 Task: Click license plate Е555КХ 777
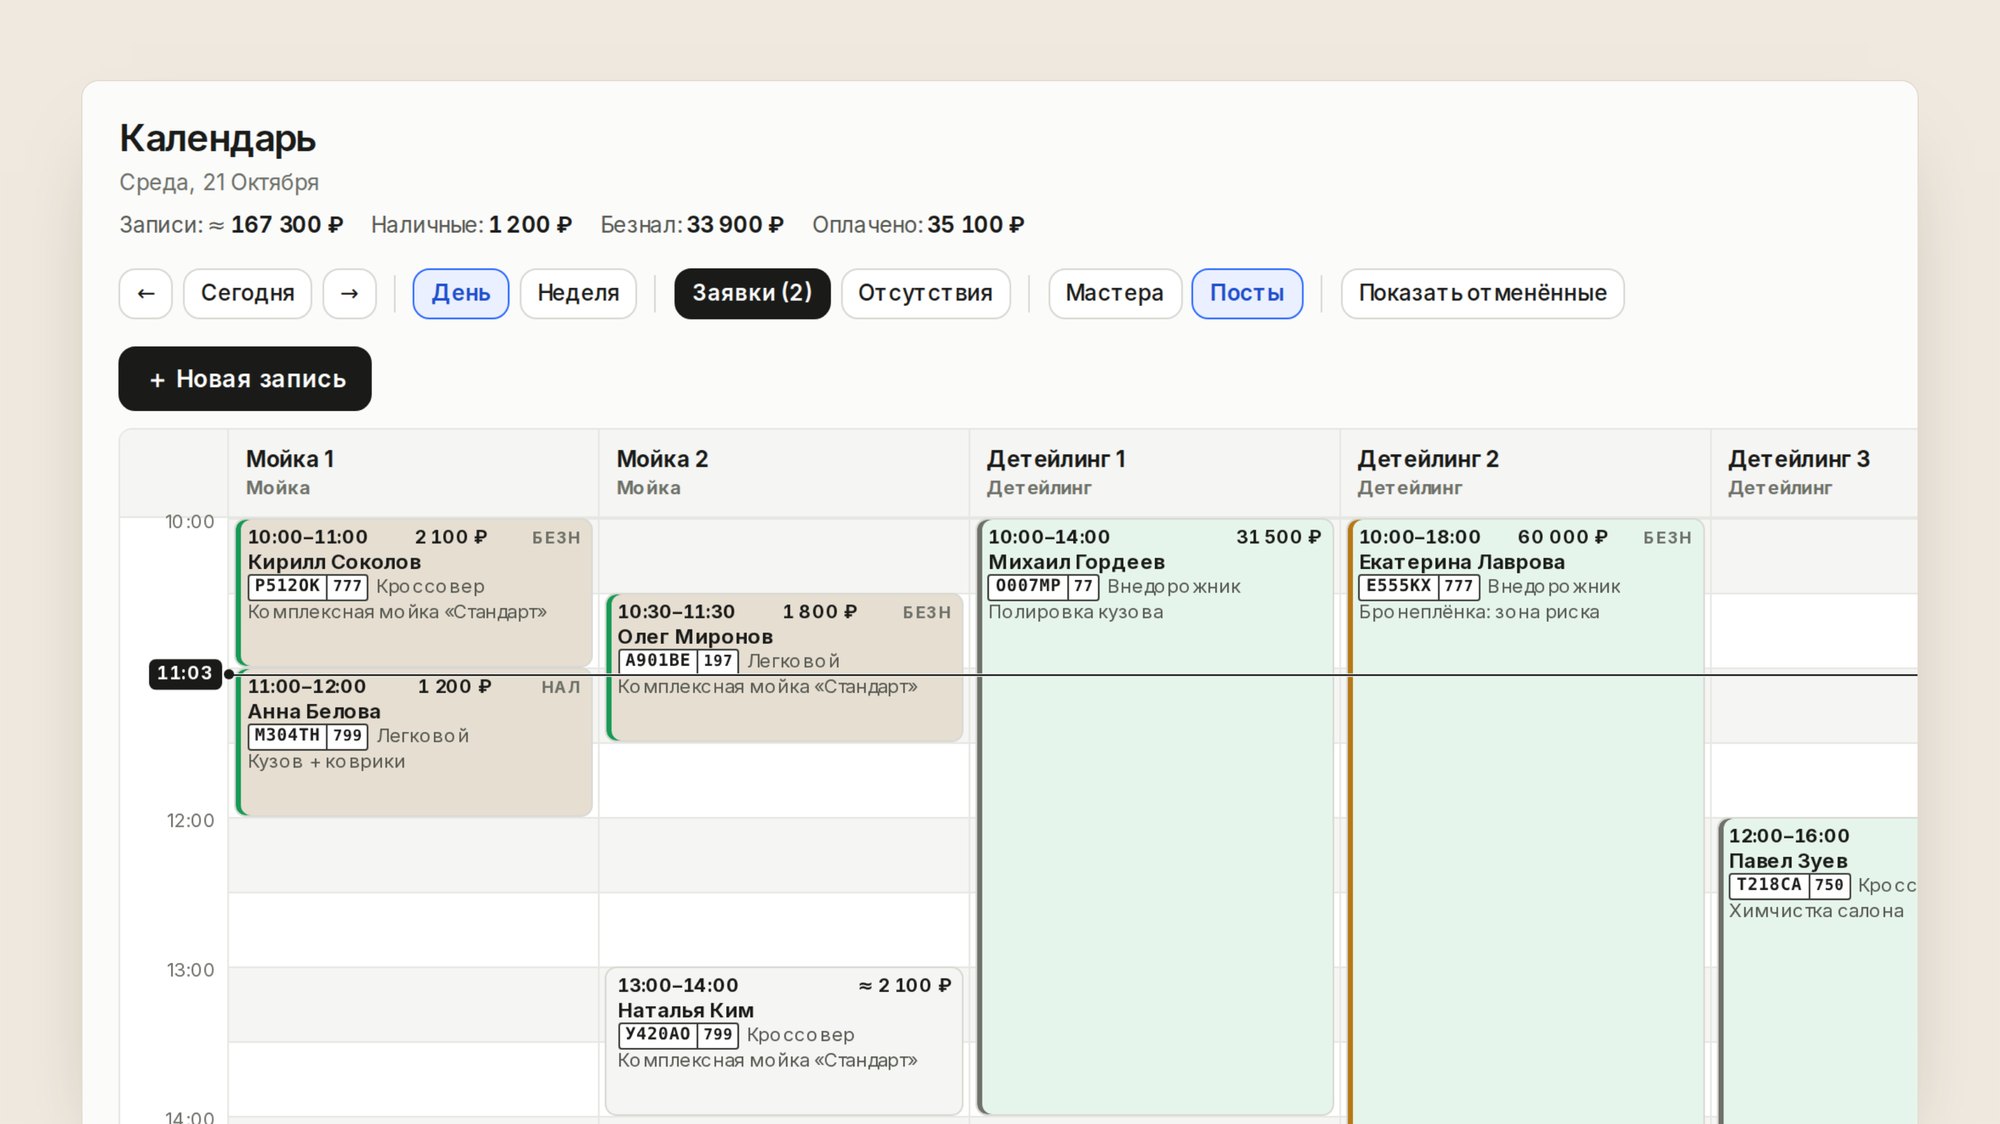pos(1418,587)
